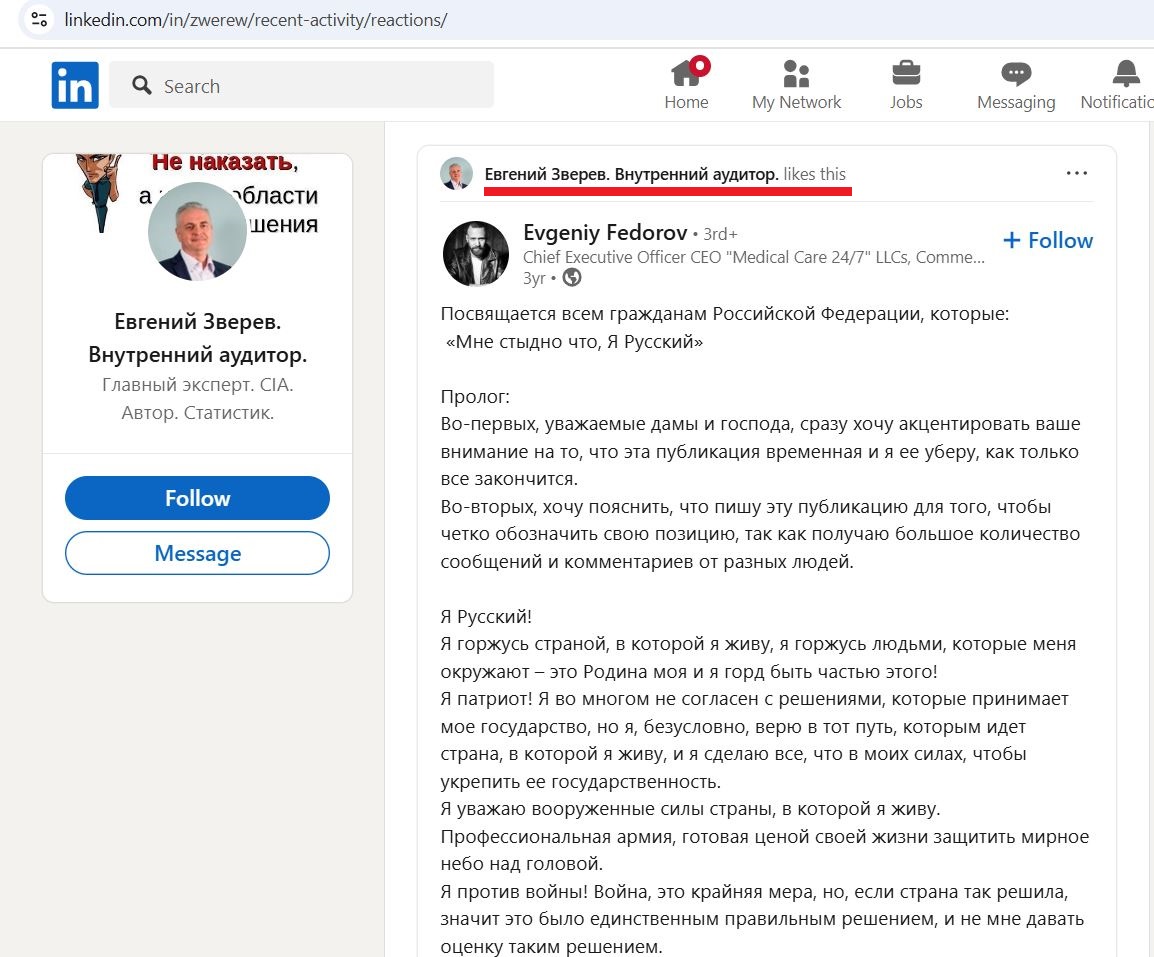Go to the Jobs section
This screenshot has width=1154, height=957.
pyautogui.click(x=906, y=85)
